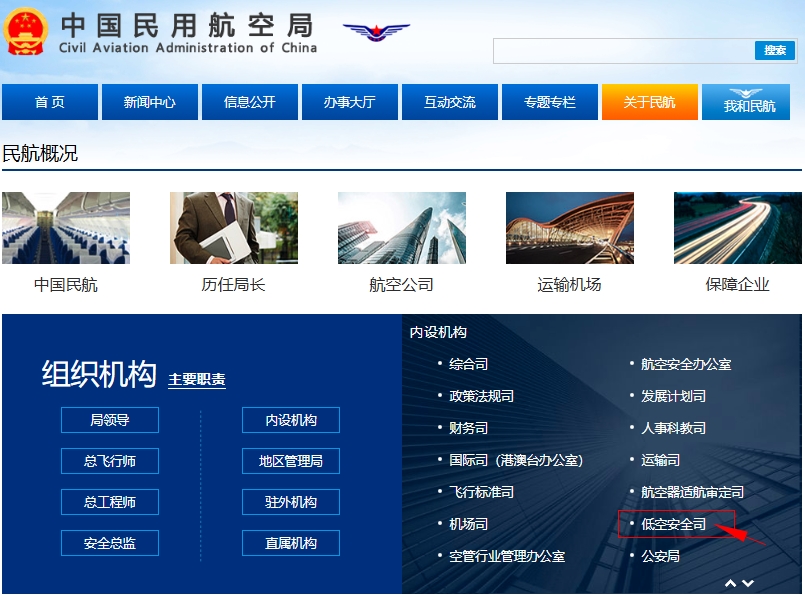Open the 航空公司 skyscraper thumbnail
This screenshot has width=805, height=600.
(x=402, y=228)
